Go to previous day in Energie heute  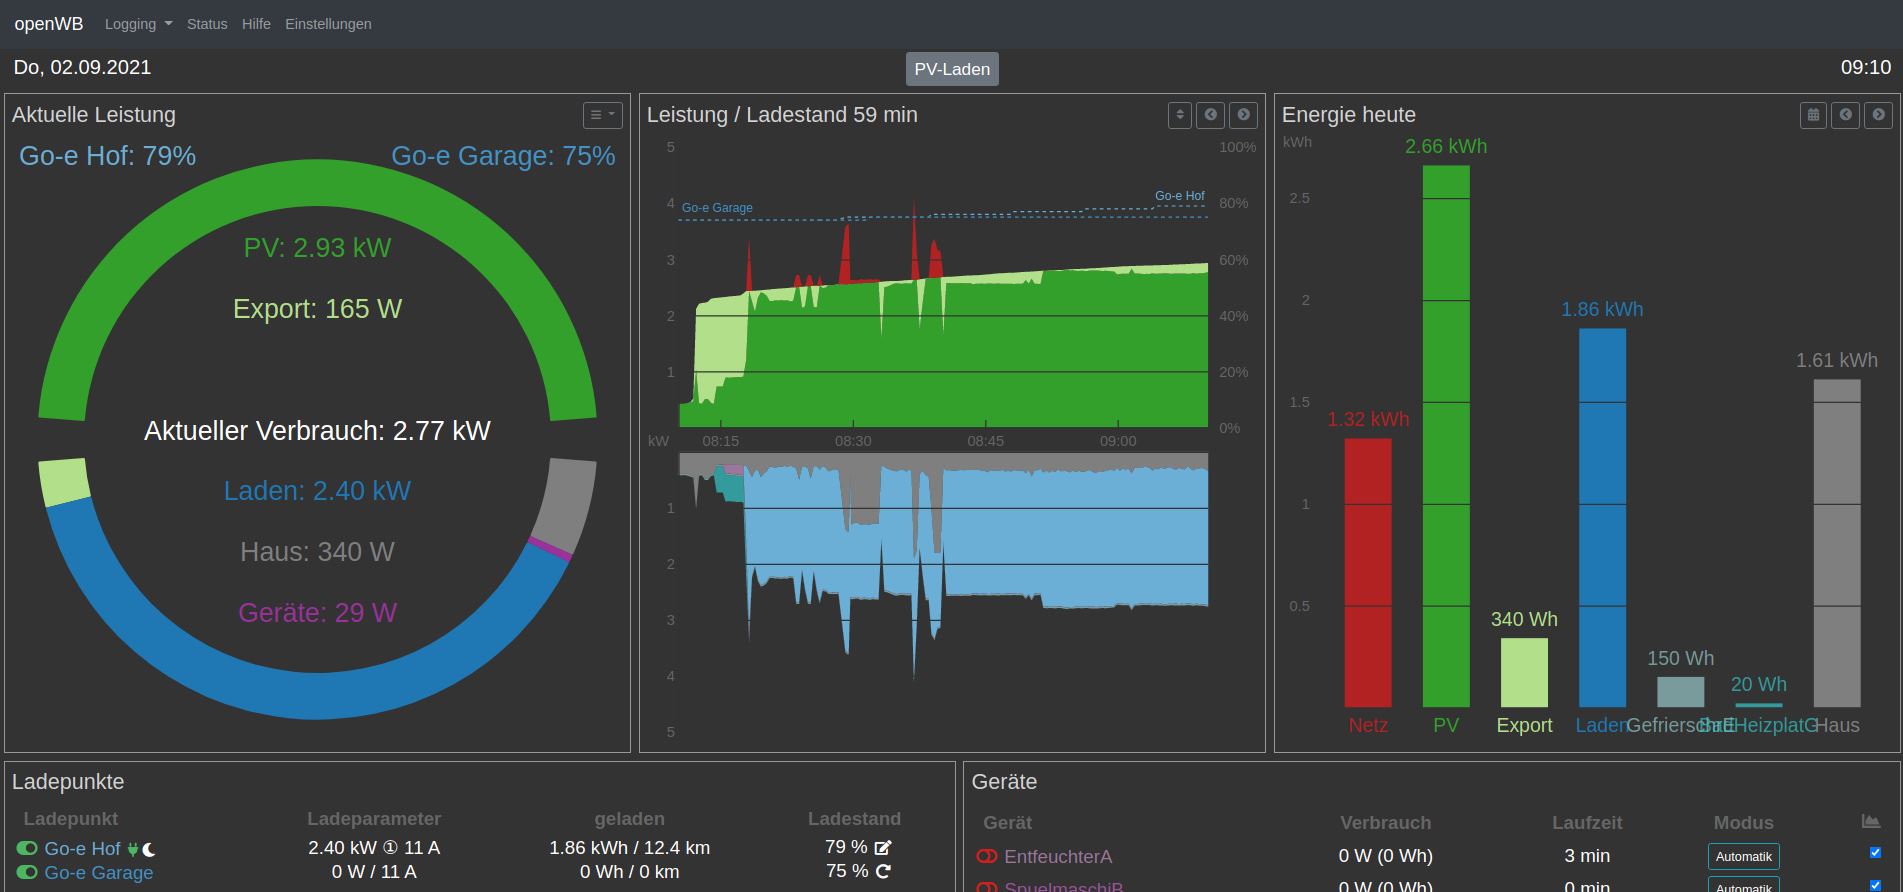click(x=1846, y=115)
